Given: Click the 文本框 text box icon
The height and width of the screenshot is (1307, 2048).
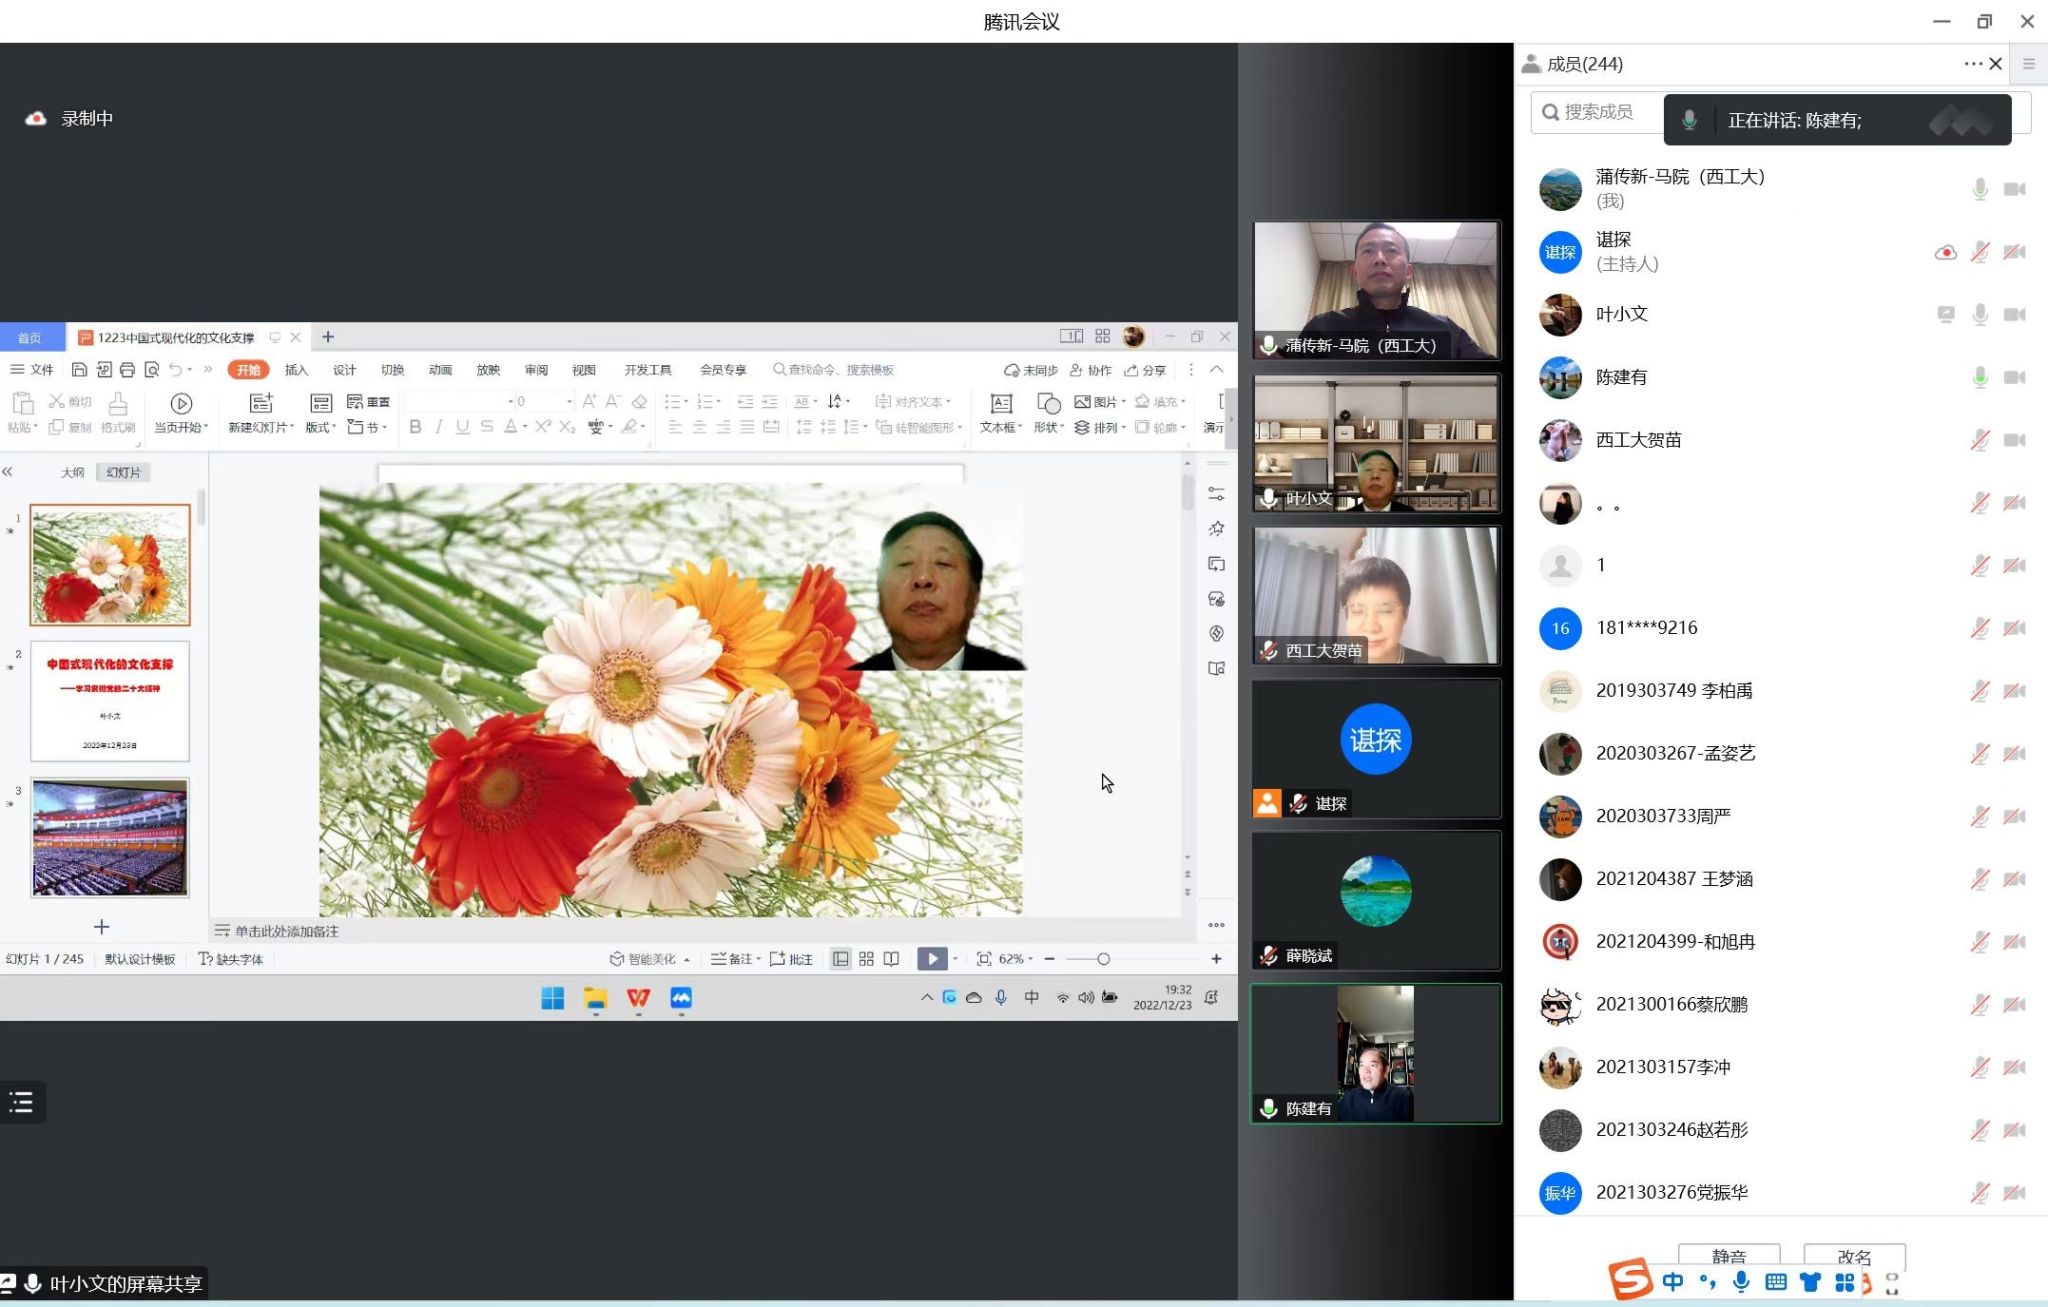Looking at the screenshot, I should click(x=1000, y=404).
